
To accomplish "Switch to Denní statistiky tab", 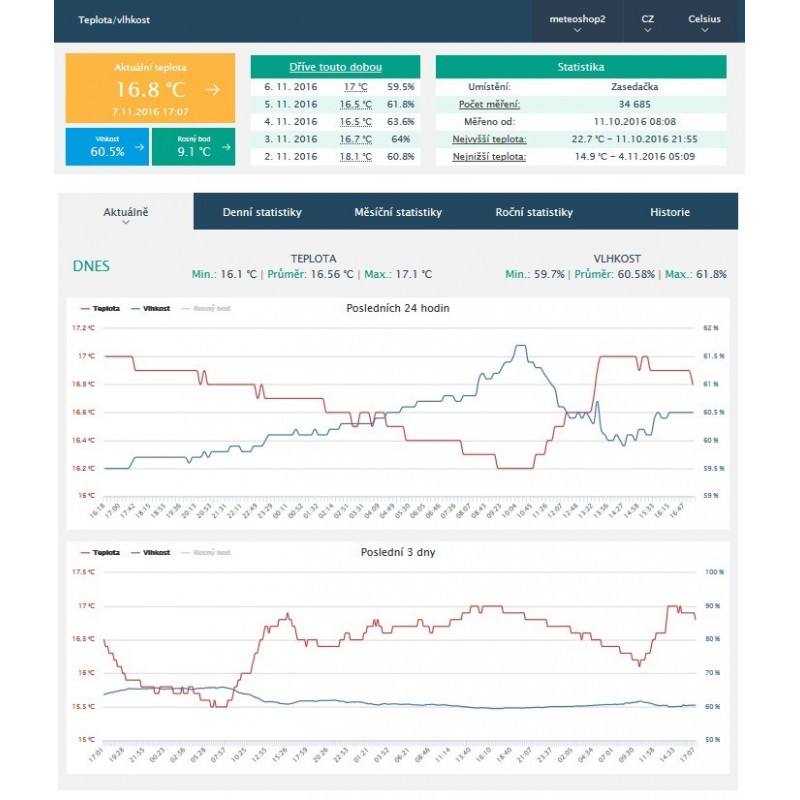I will point(261,212).
